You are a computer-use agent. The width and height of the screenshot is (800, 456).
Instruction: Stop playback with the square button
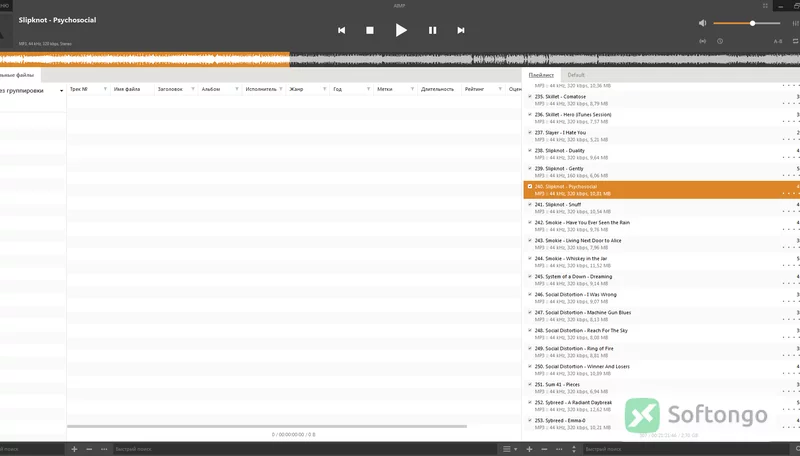(x=370, y=31)
